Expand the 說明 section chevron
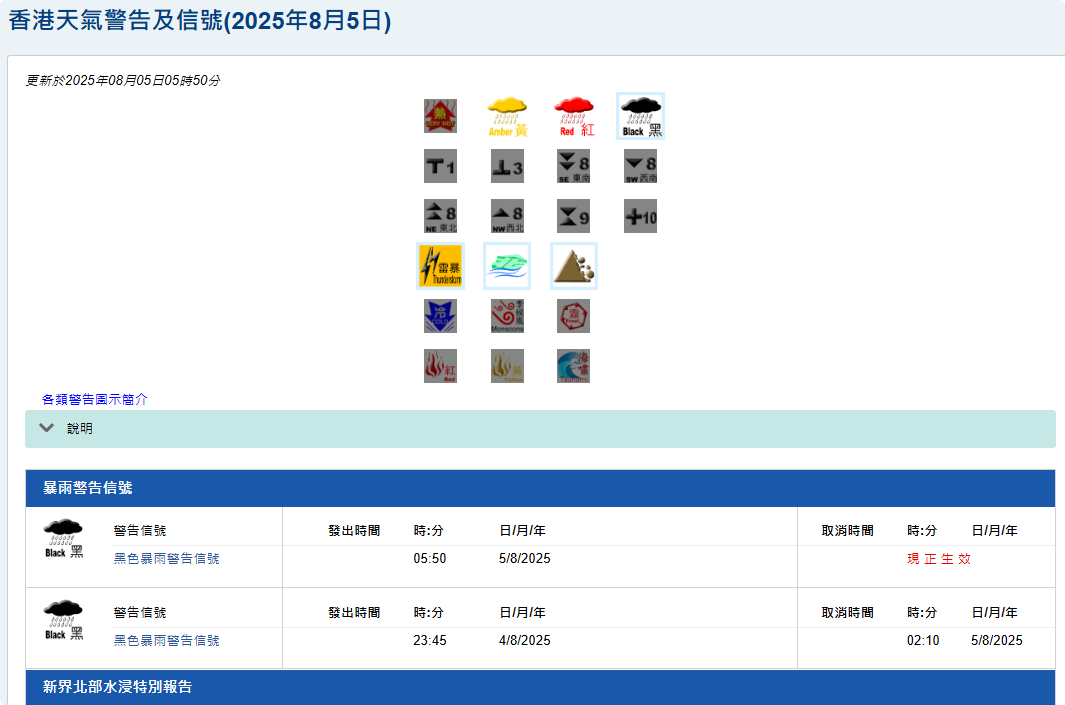Image resolution: width=1065 pixels, height=705 pixels. (x=46, y=428)
